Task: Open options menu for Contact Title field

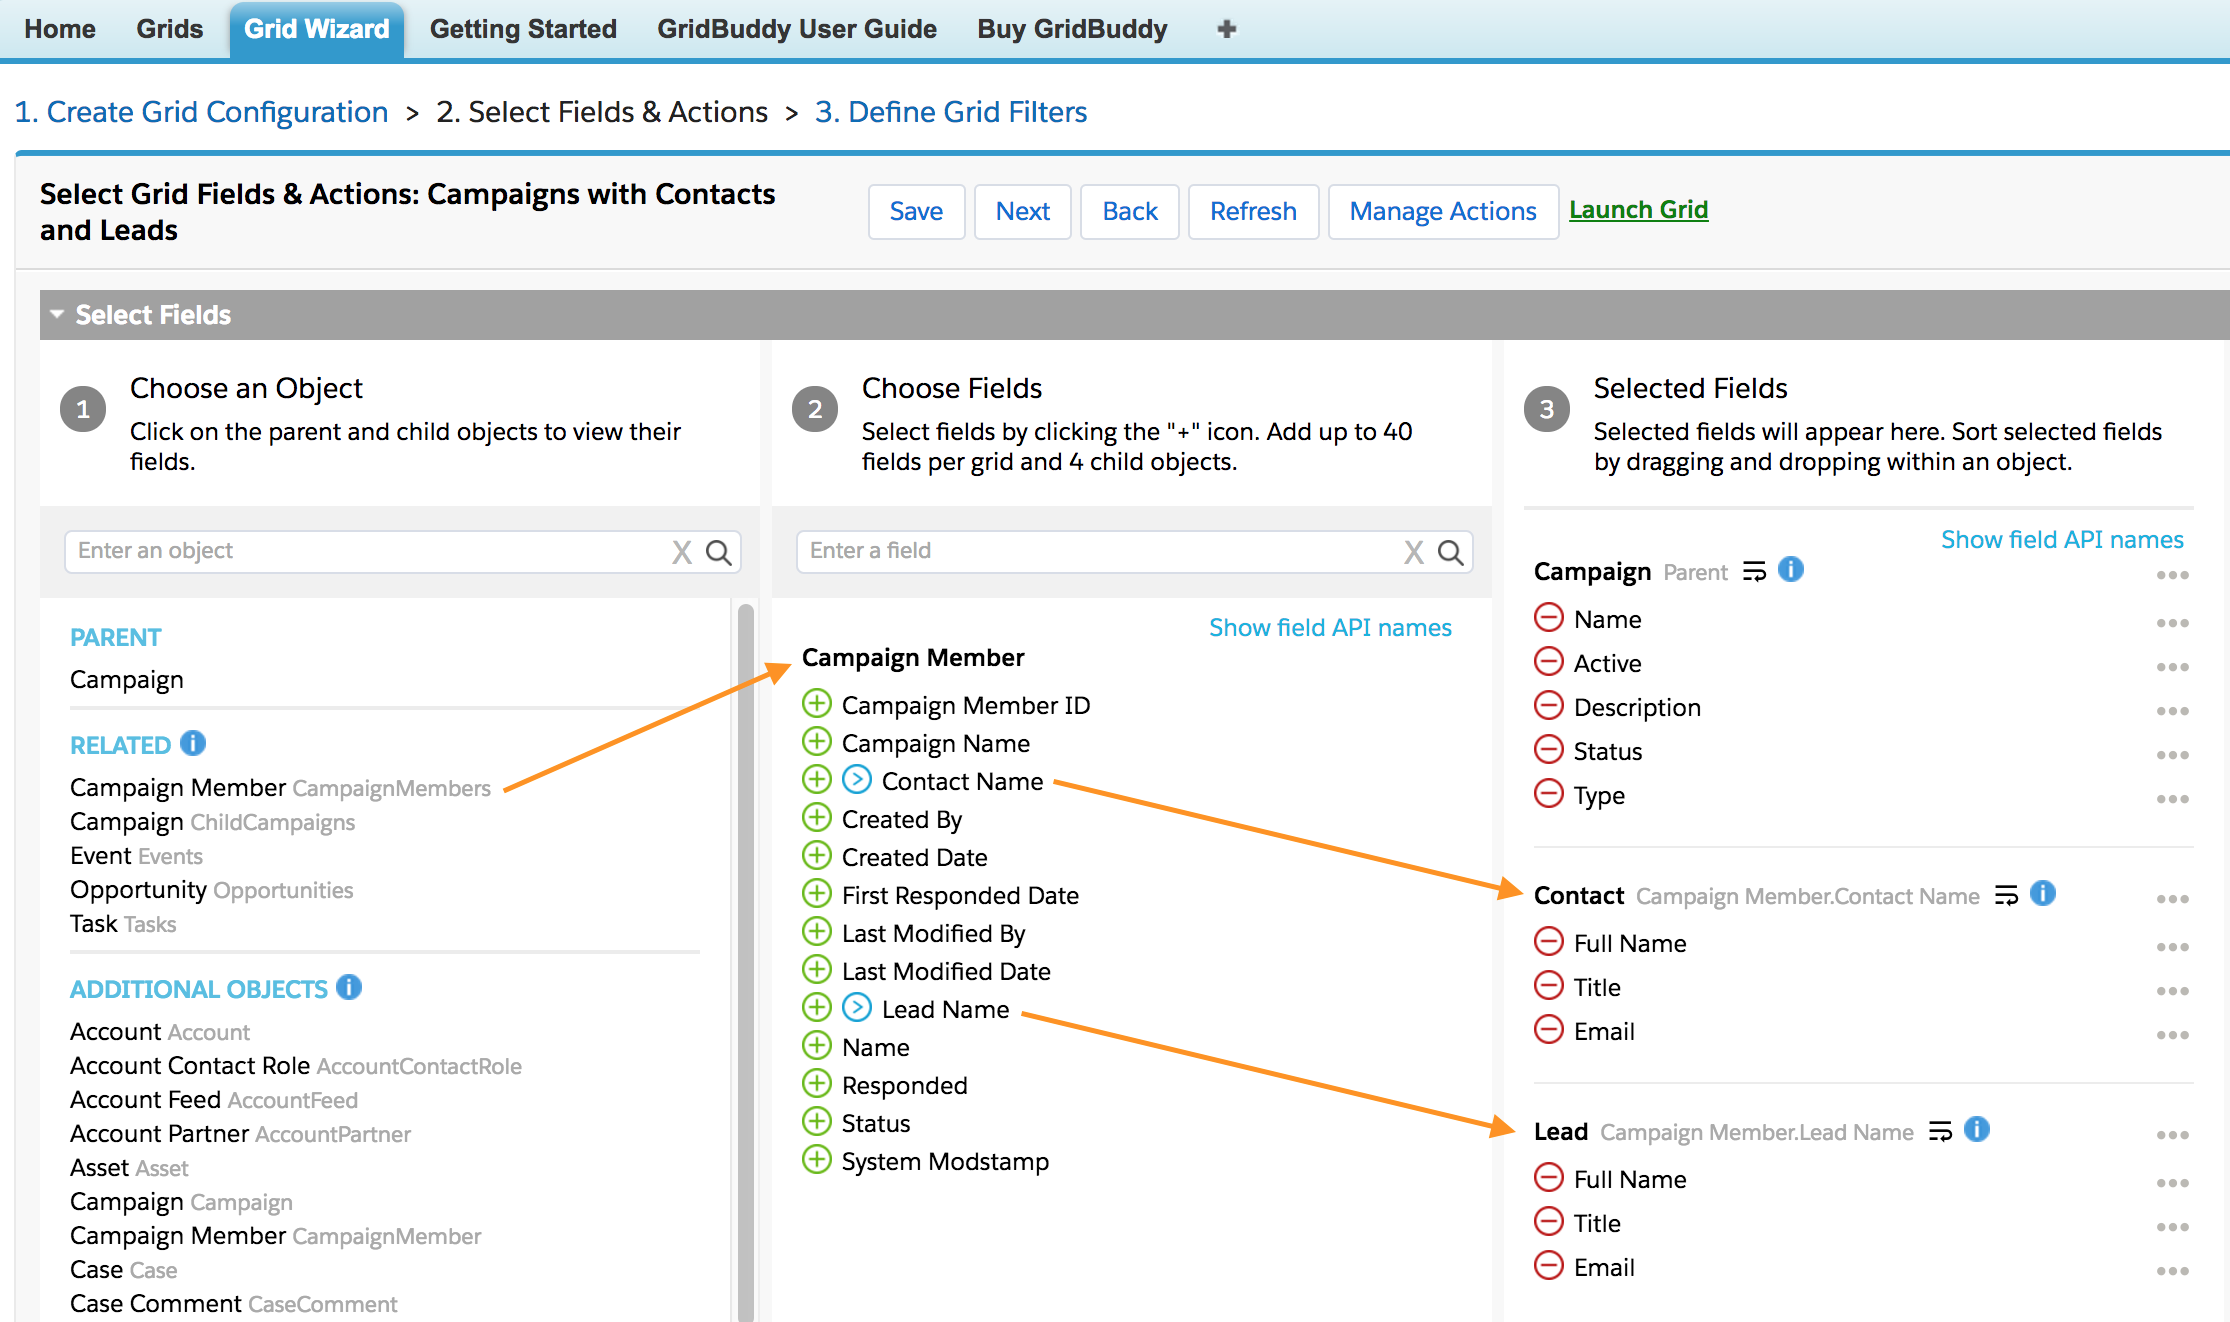Action: click(2172, 991)
